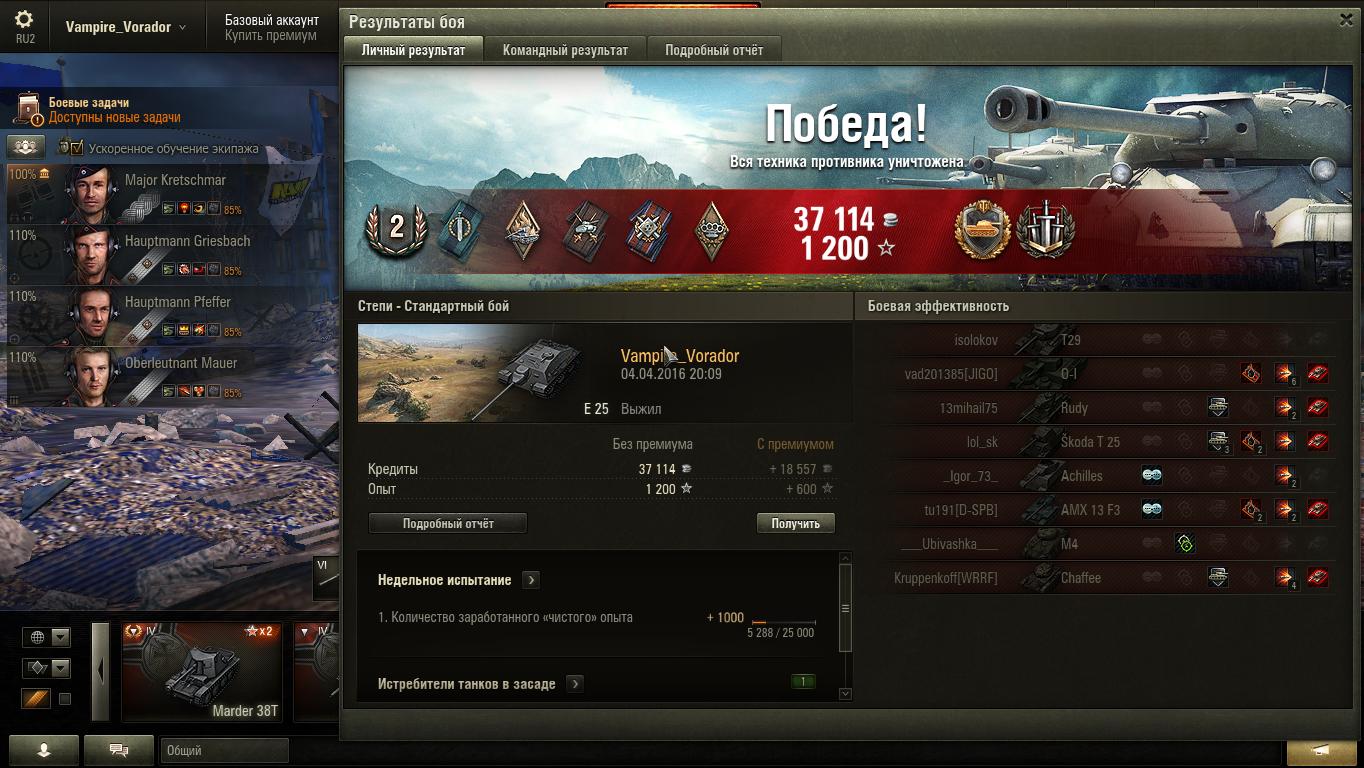Open Vampire_Vorador account dropdown
The image size is (1364, 768).
click(126, 27)
